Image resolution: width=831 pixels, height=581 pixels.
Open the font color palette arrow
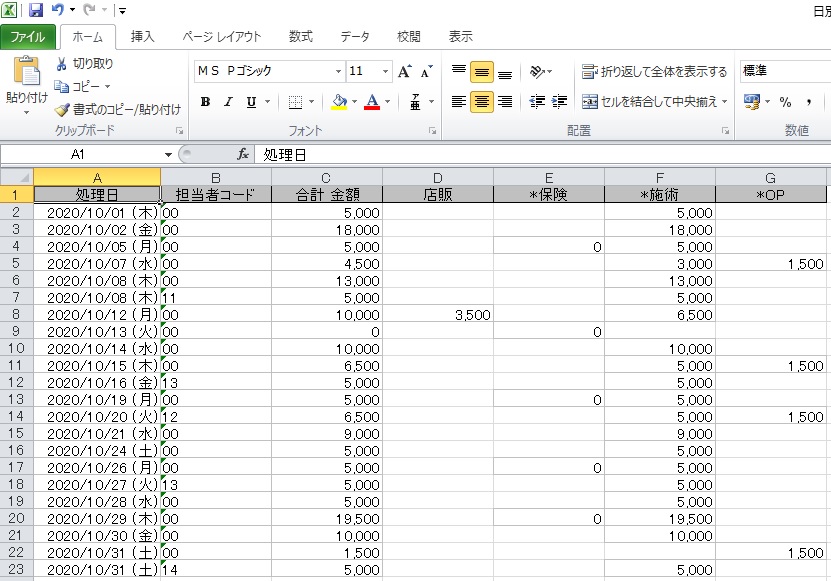click(x=387, y=102)
